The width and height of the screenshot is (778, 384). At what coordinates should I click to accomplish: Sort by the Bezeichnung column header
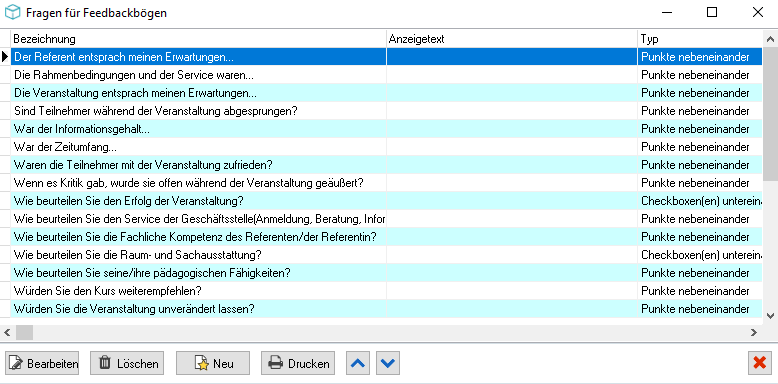198,39
